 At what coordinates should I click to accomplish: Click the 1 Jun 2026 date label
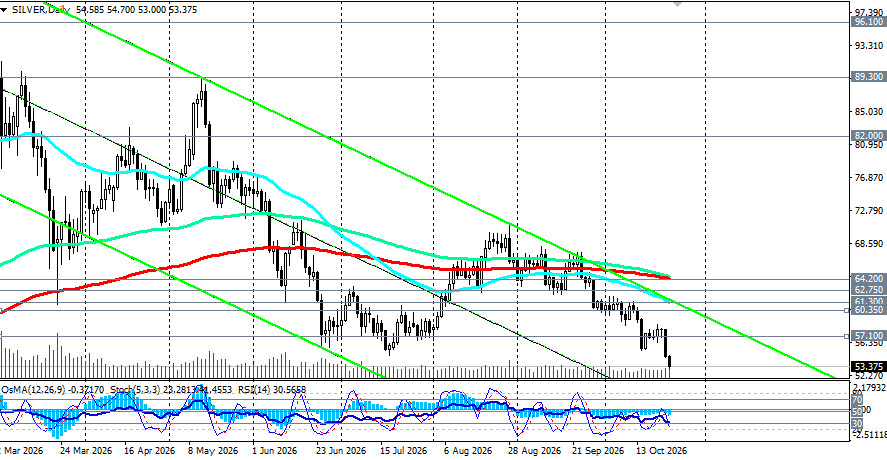(275, 451)
